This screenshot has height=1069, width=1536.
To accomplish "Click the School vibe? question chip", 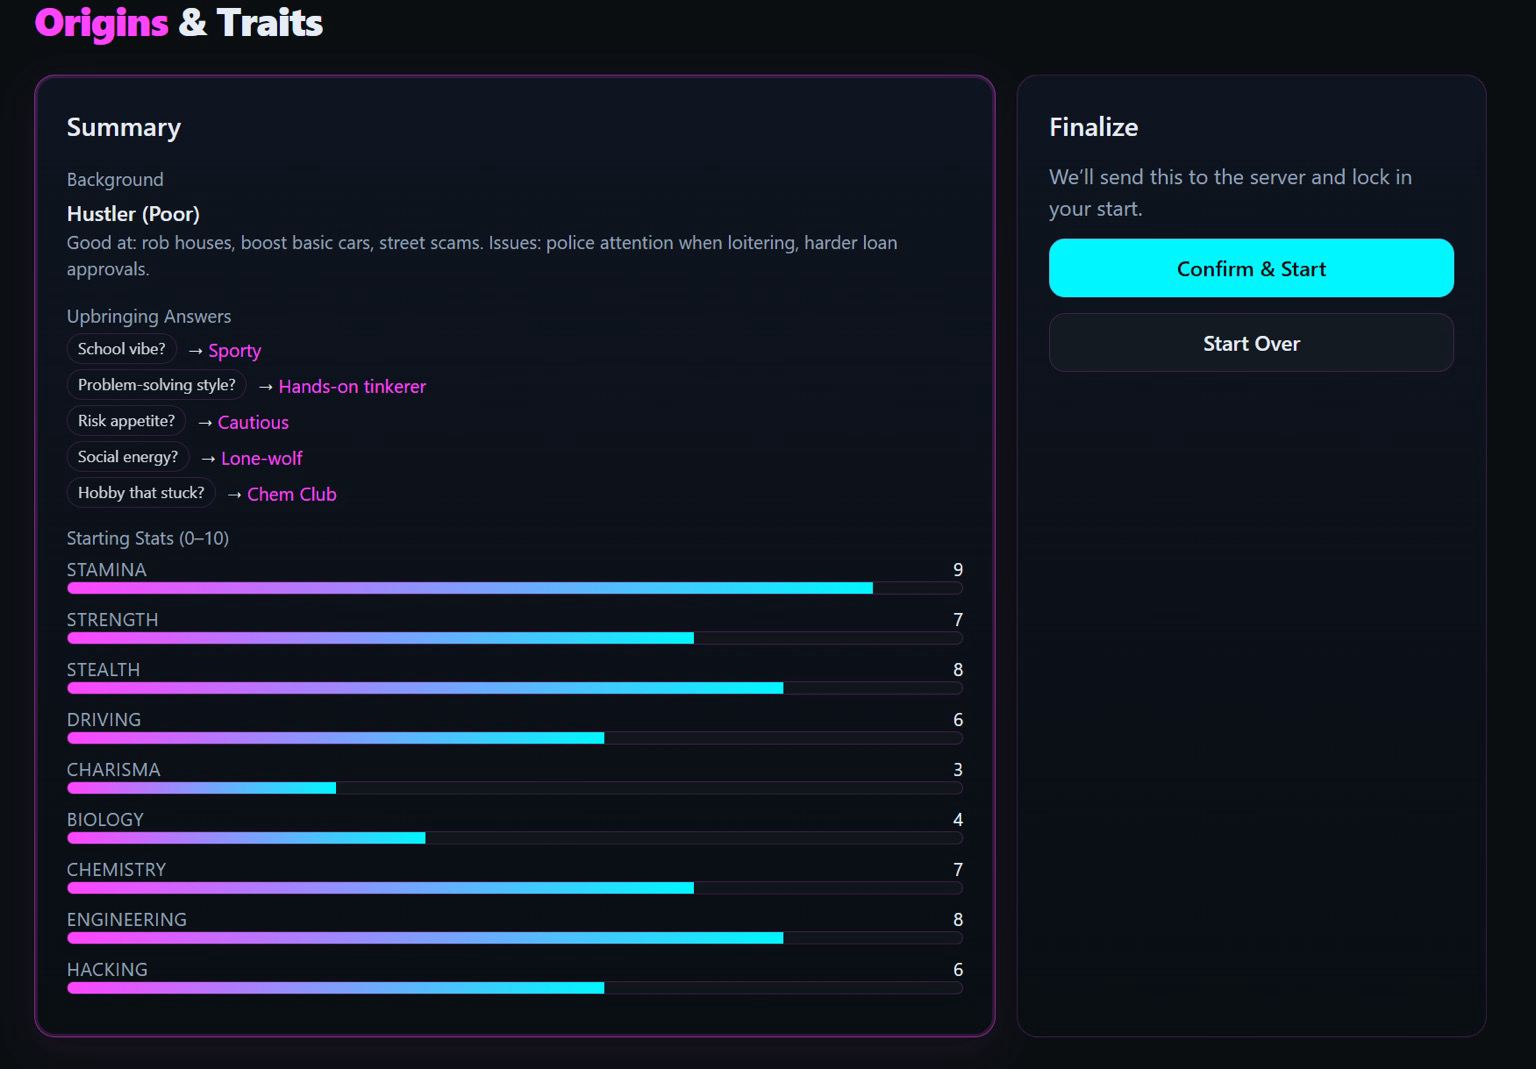I will pyautogui.click(x=121, y=349).
